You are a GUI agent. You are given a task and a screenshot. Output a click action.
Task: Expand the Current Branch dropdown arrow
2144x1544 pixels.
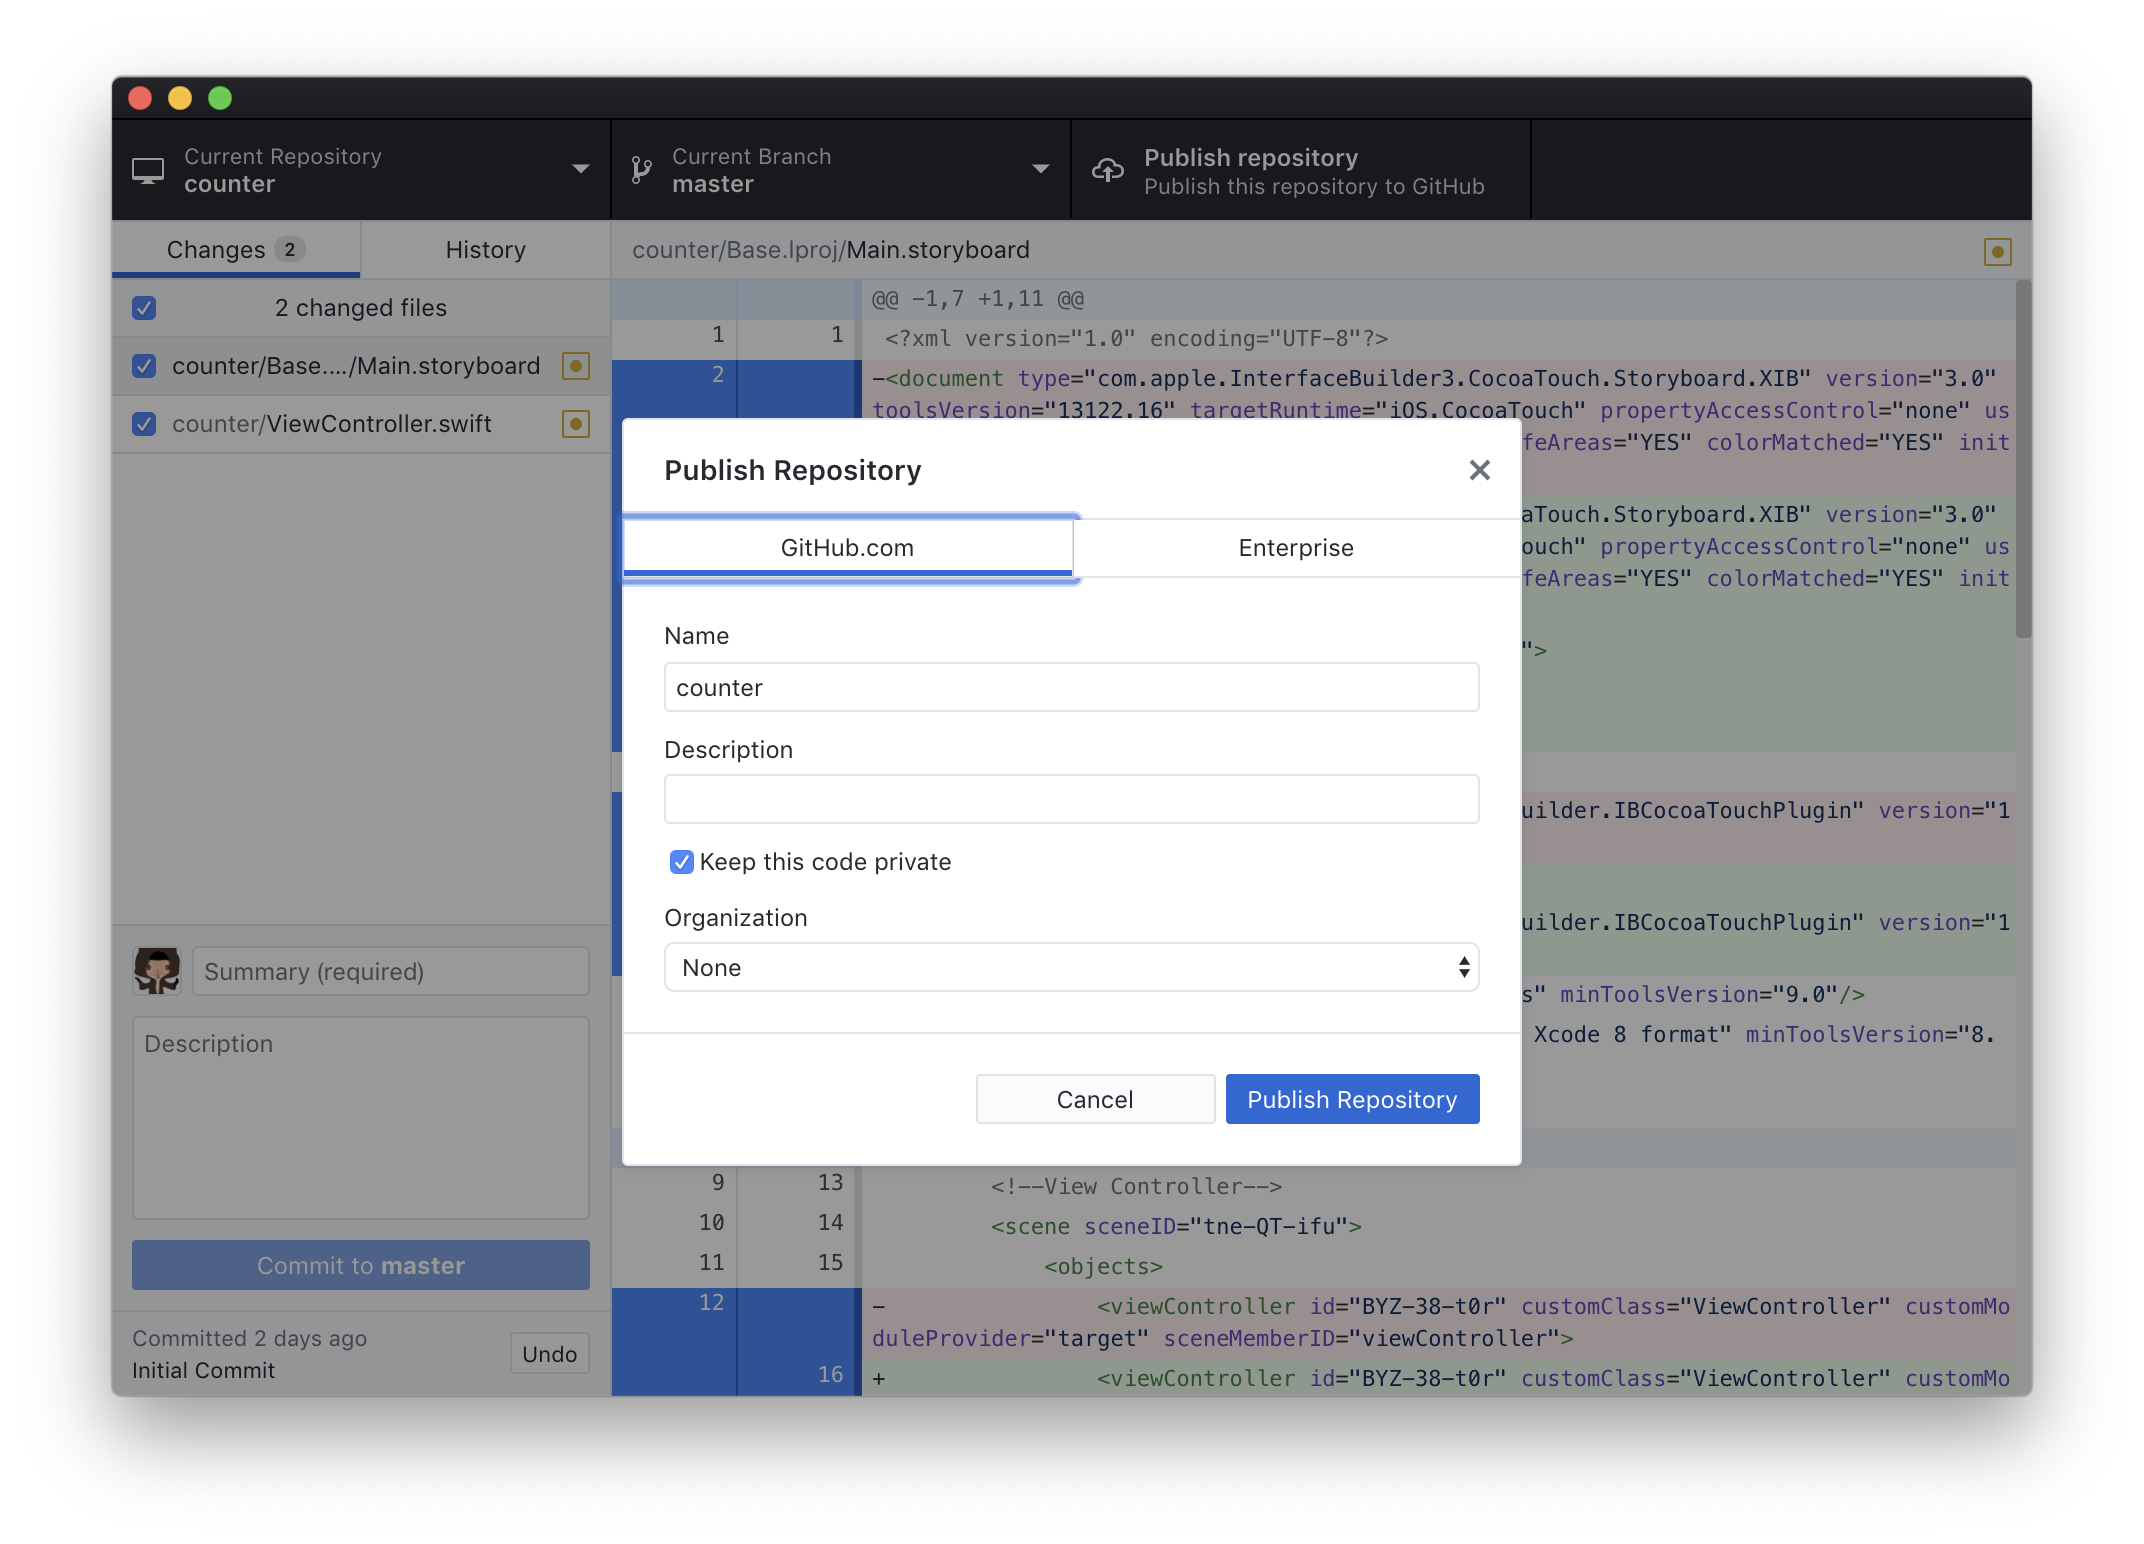point(1040,169)
